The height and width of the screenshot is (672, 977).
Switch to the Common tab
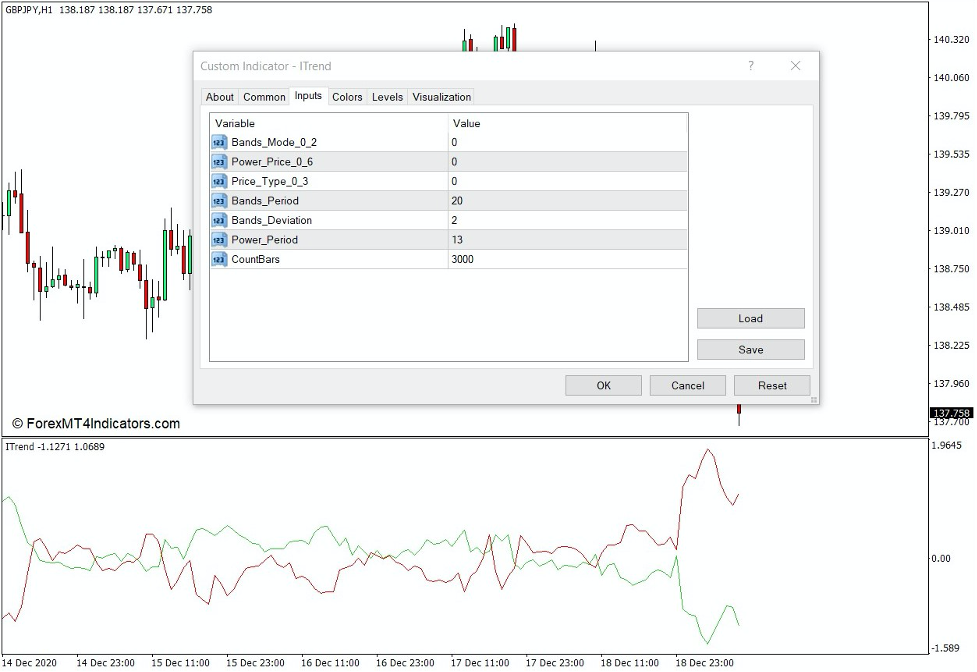point(264,97)
